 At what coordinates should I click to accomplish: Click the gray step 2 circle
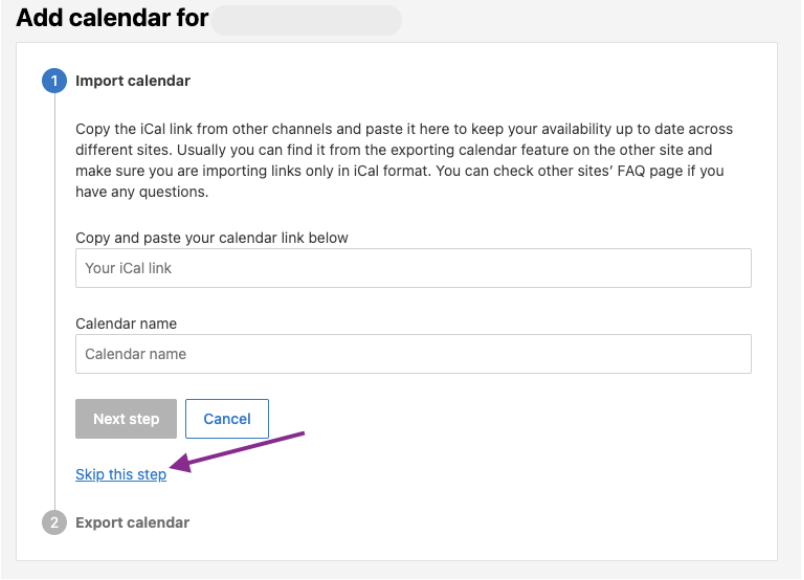[x=53, y=523]
